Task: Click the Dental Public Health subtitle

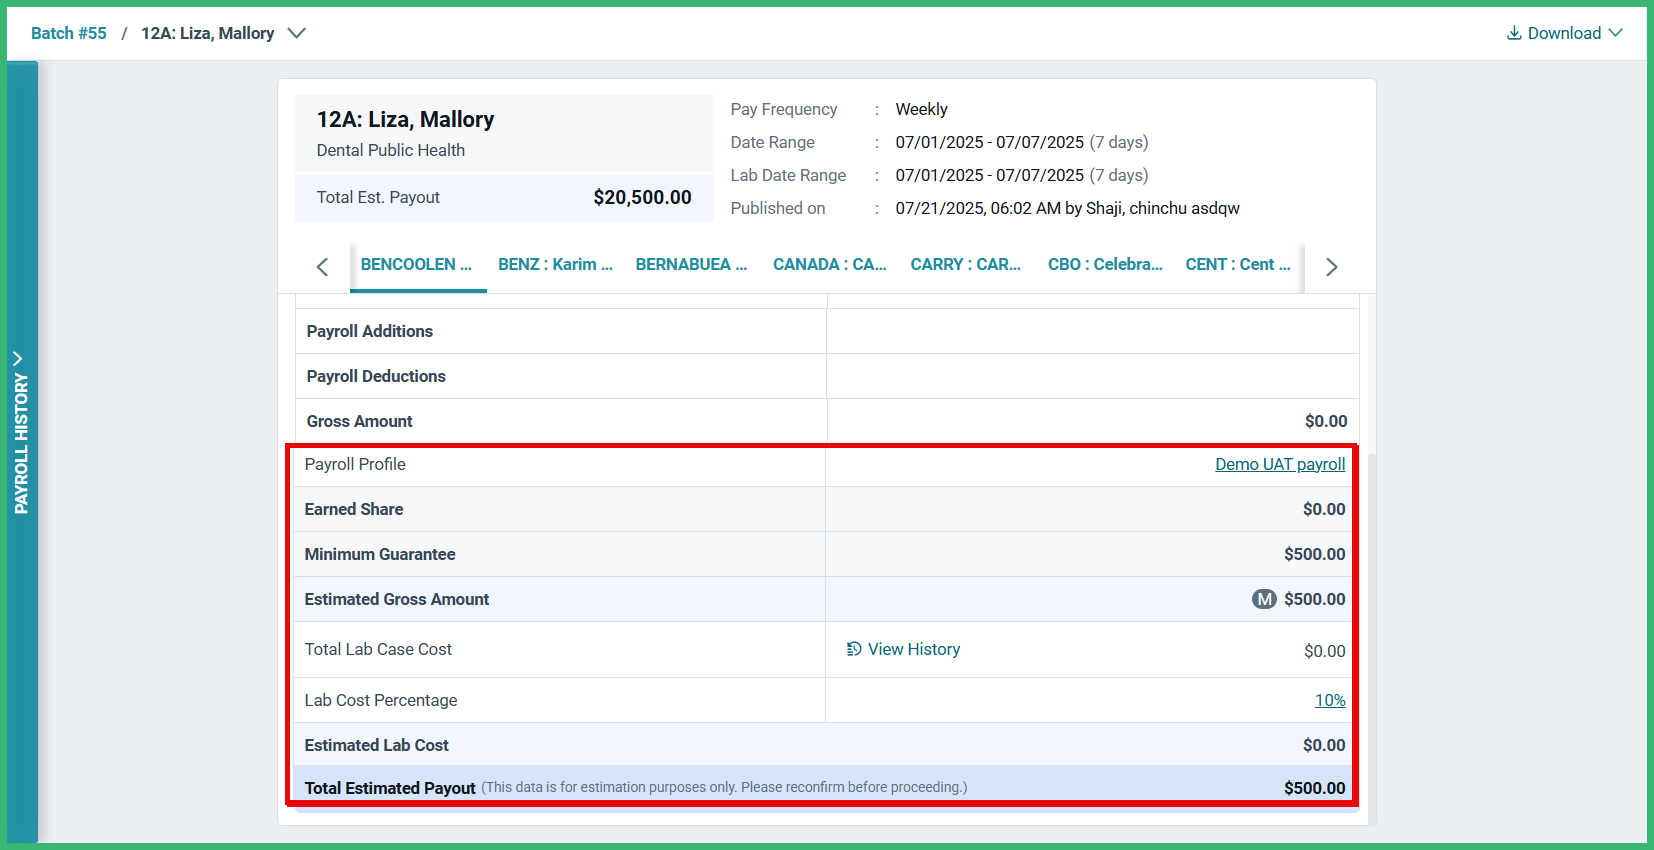Action: pyautogui.click(x=391, y=150)
